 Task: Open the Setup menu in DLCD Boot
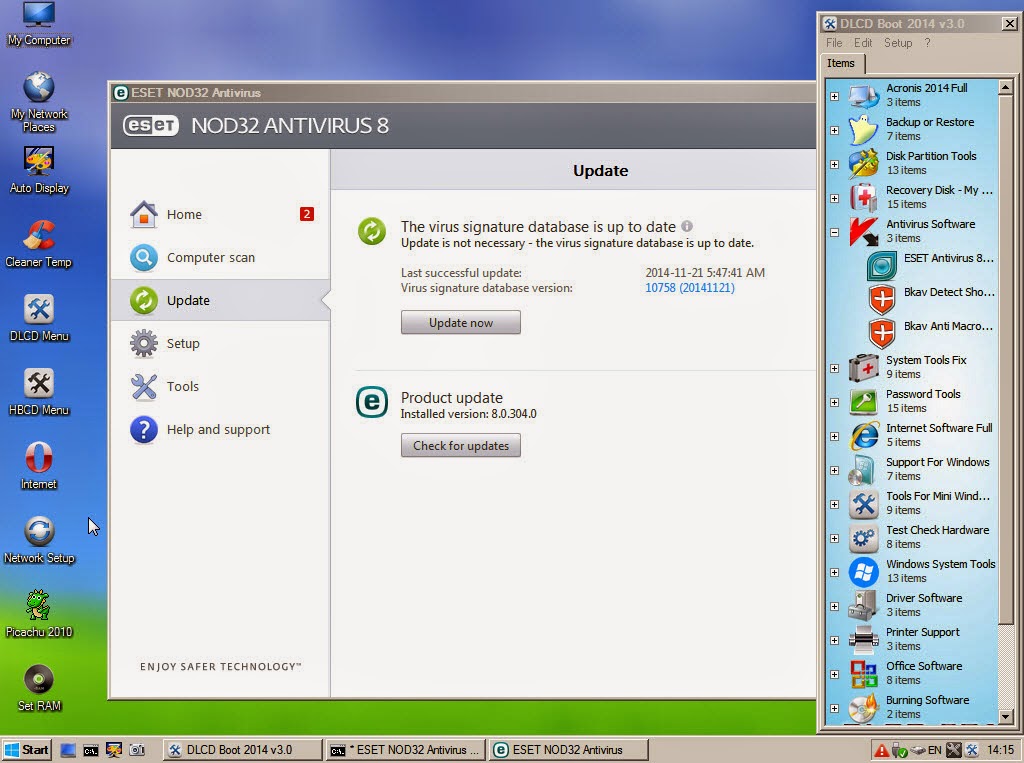pos(898,42)
